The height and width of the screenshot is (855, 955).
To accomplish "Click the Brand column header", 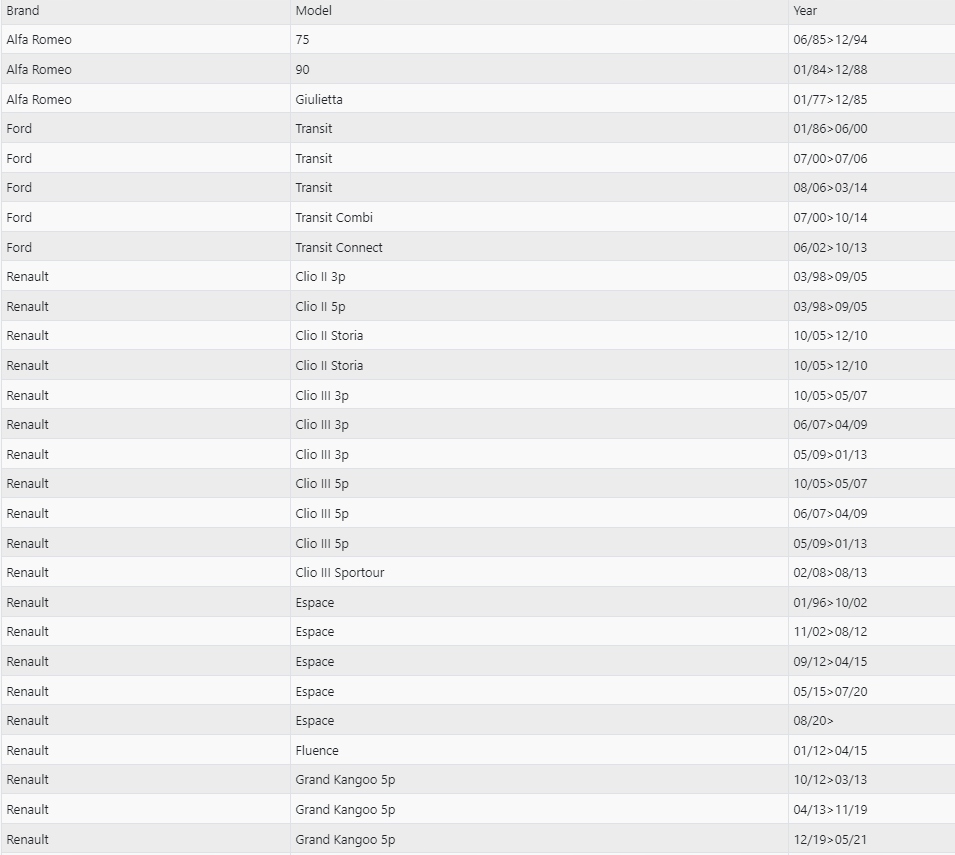I will pyautogui.click(x=23, y=11).
